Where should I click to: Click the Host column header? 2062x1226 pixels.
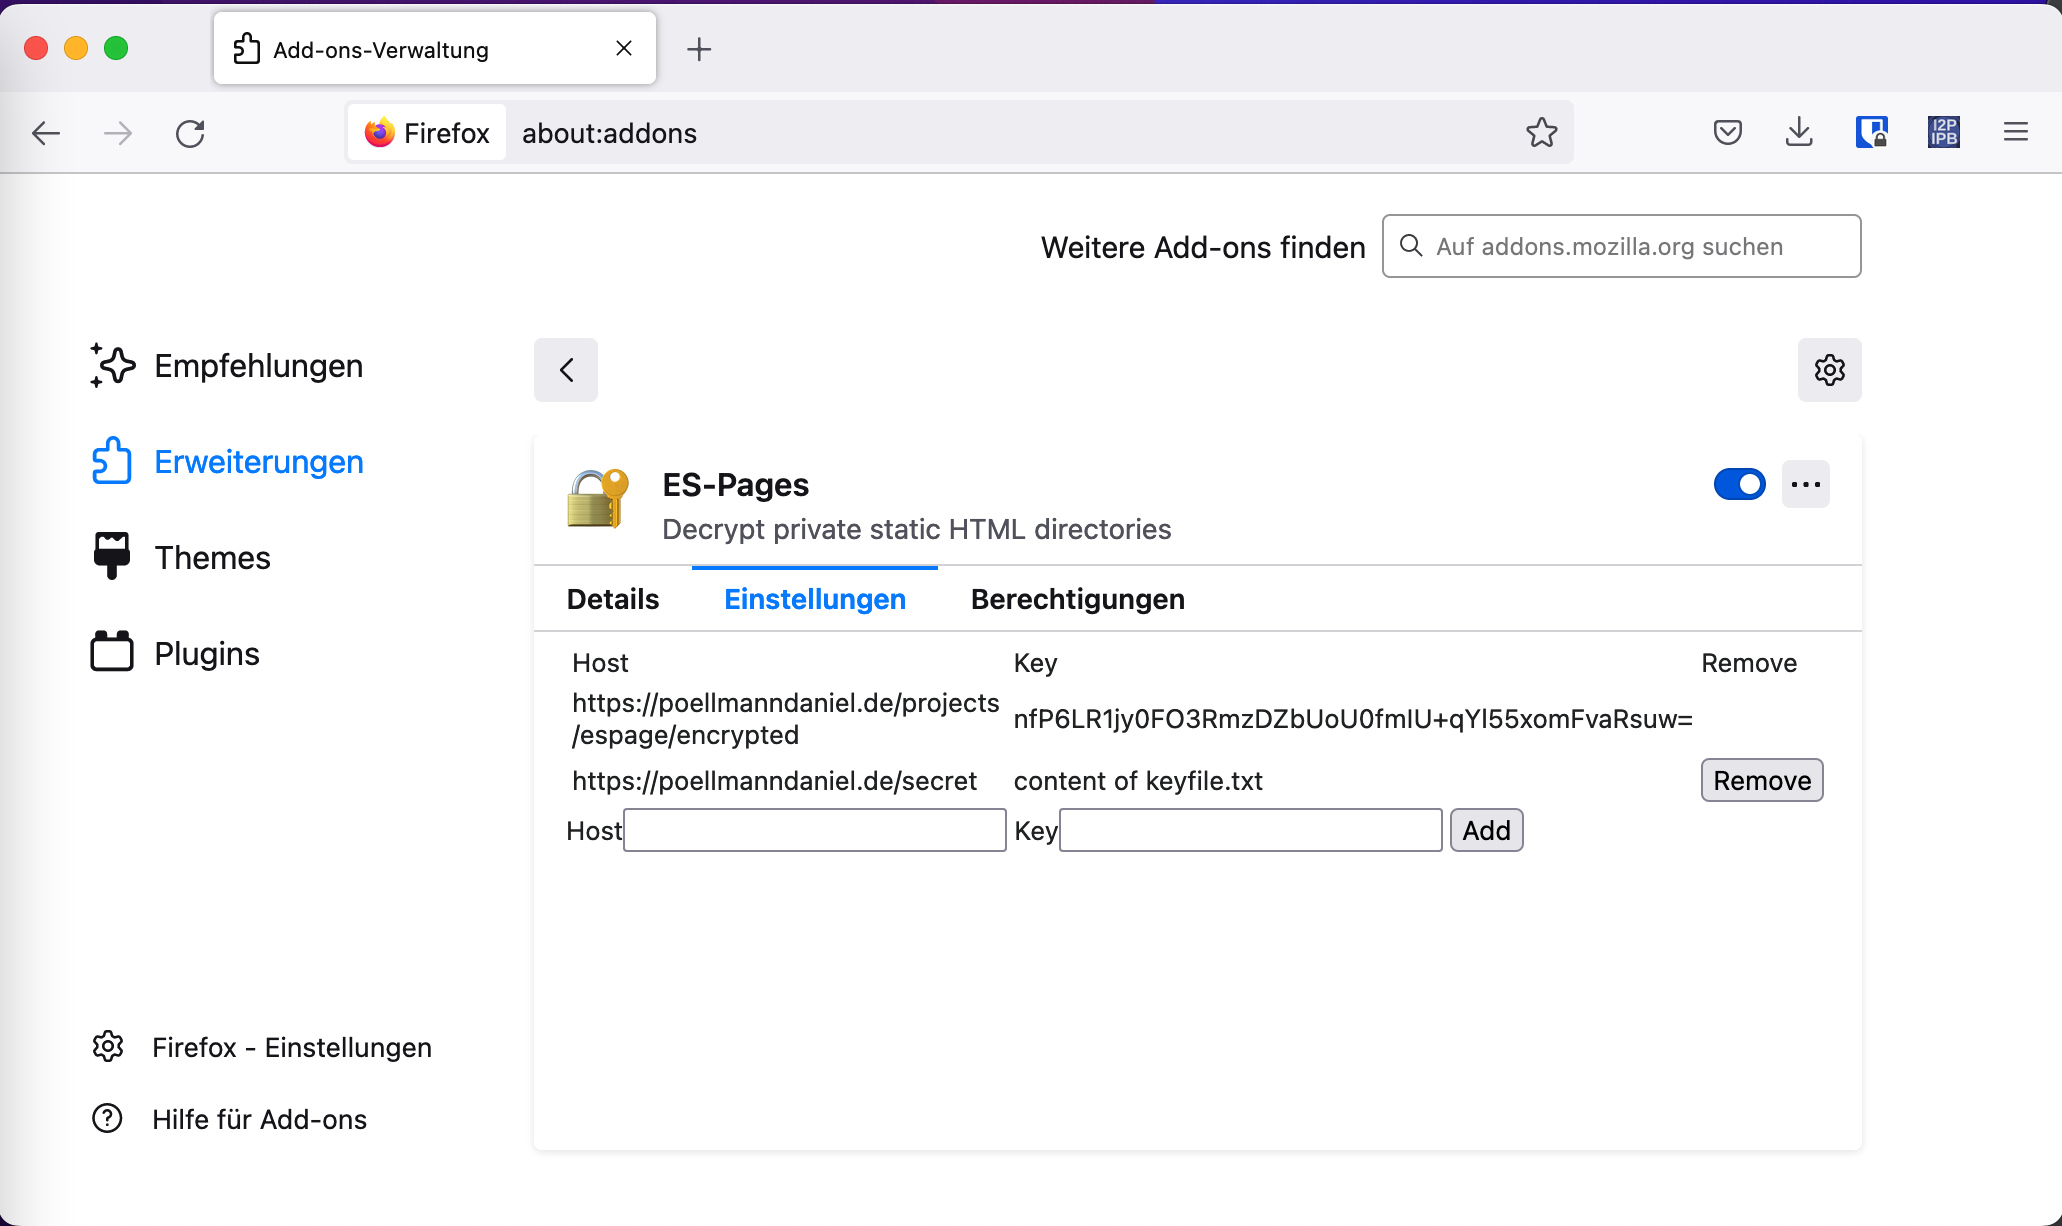tap(600, 663)
